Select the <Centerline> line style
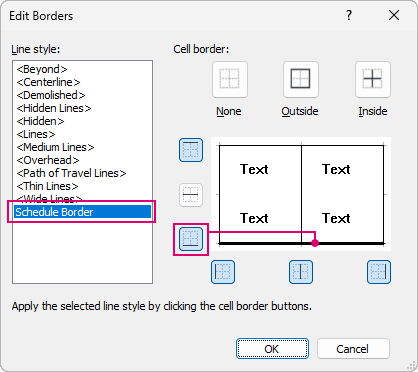Screen dimensions: 418x372 pos(48,82)
